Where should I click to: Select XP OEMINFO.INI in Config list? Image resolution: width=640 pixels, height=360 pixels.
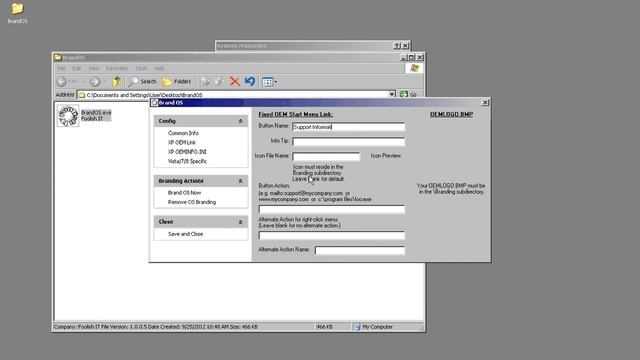coord(187,152)
